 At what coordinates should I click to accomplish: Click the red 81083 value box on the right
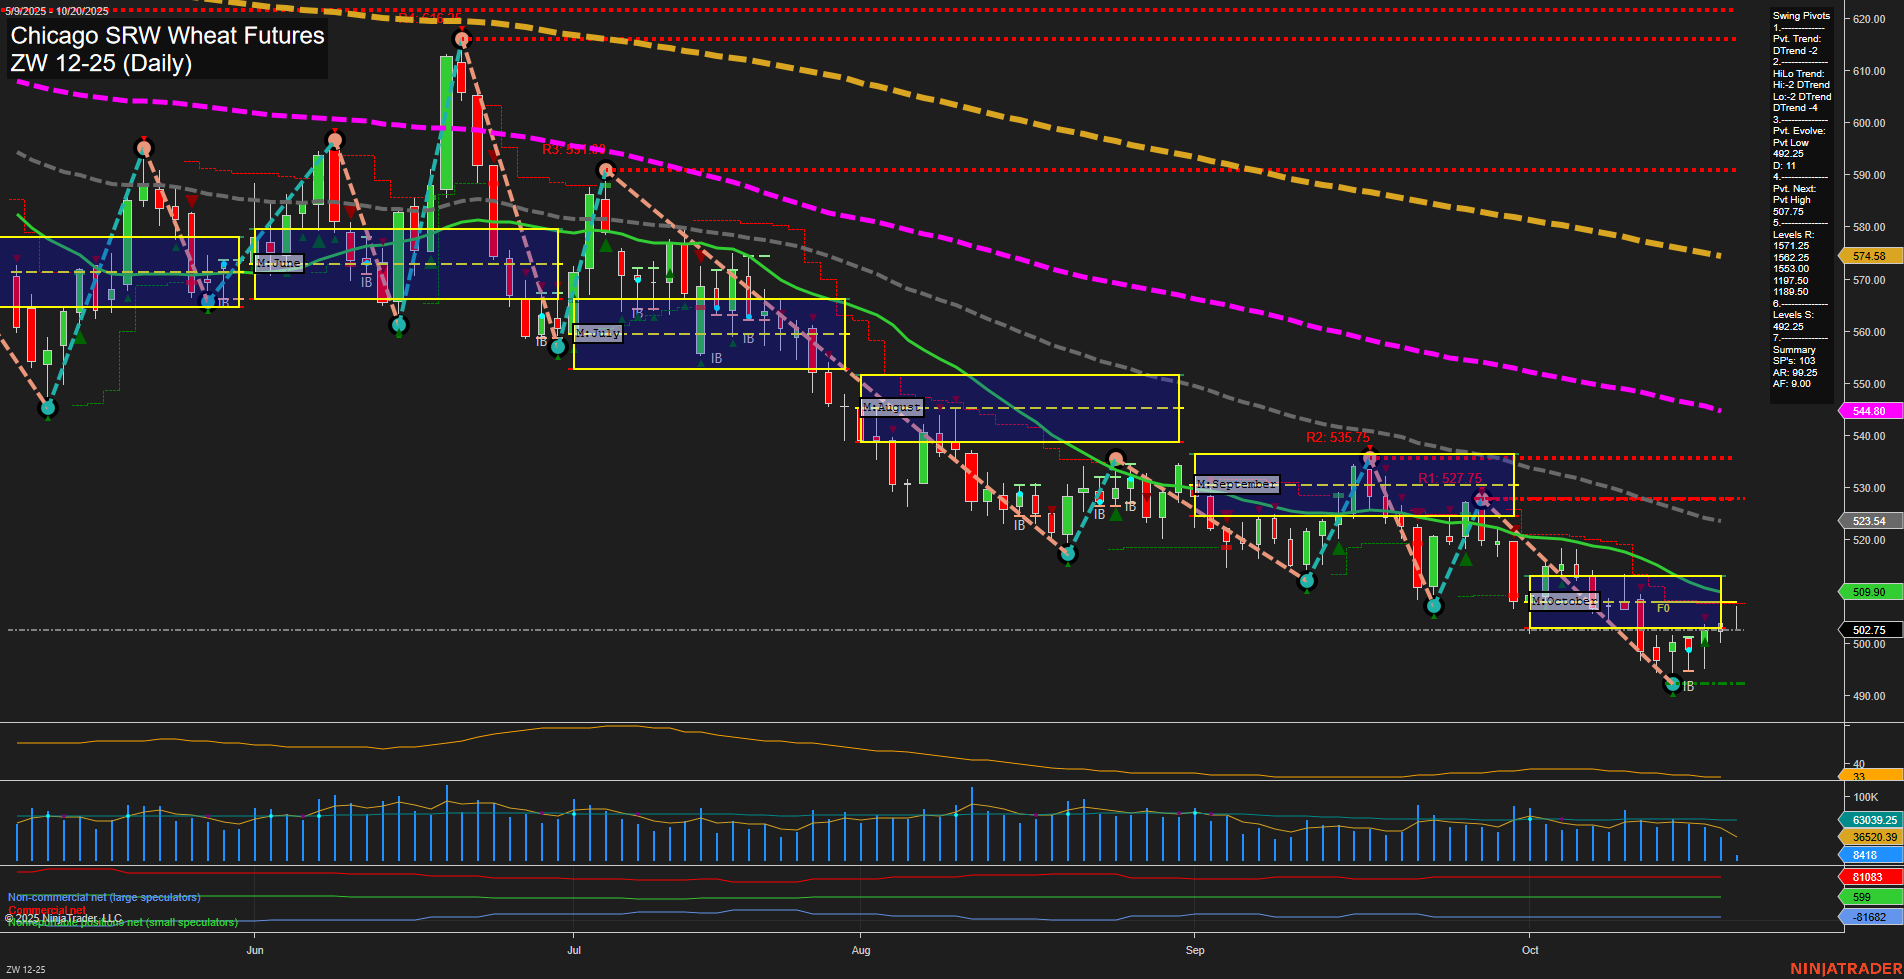pyautogui.click(x=1866, y=876)
